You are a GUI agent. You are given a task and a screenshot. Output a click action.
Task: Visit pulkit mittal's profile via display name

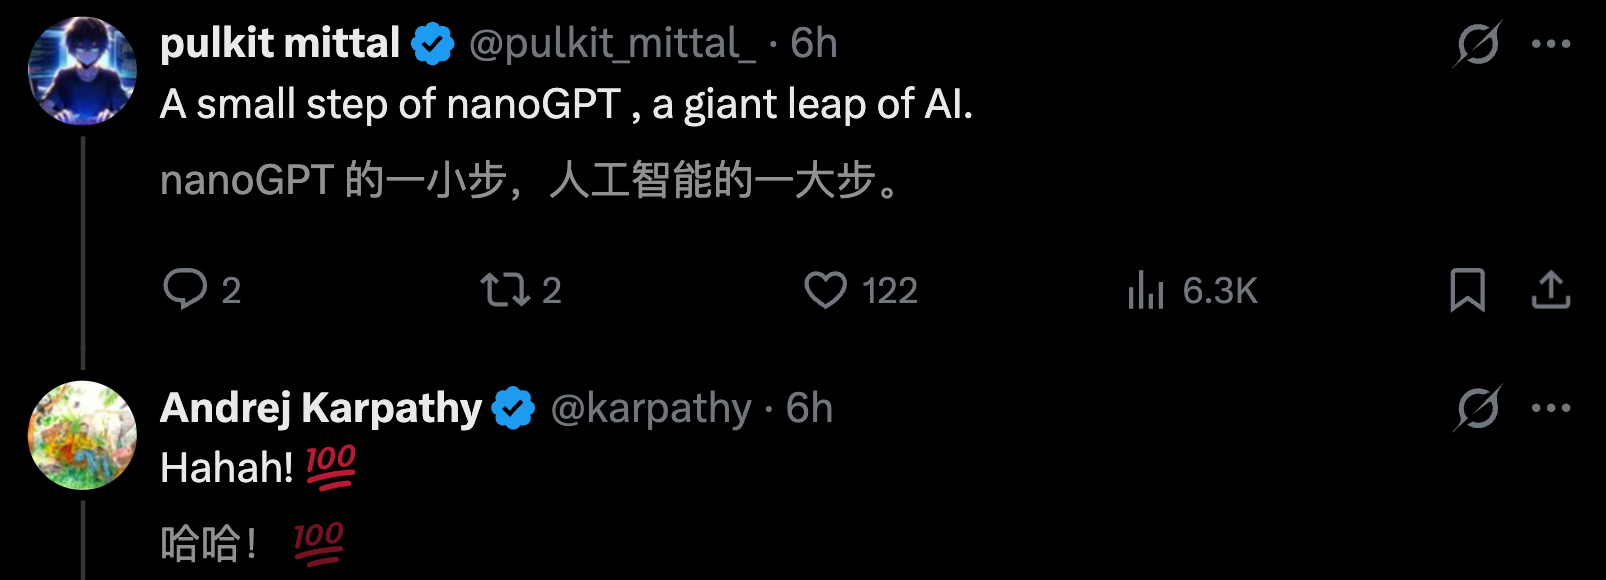click(280, 44)
